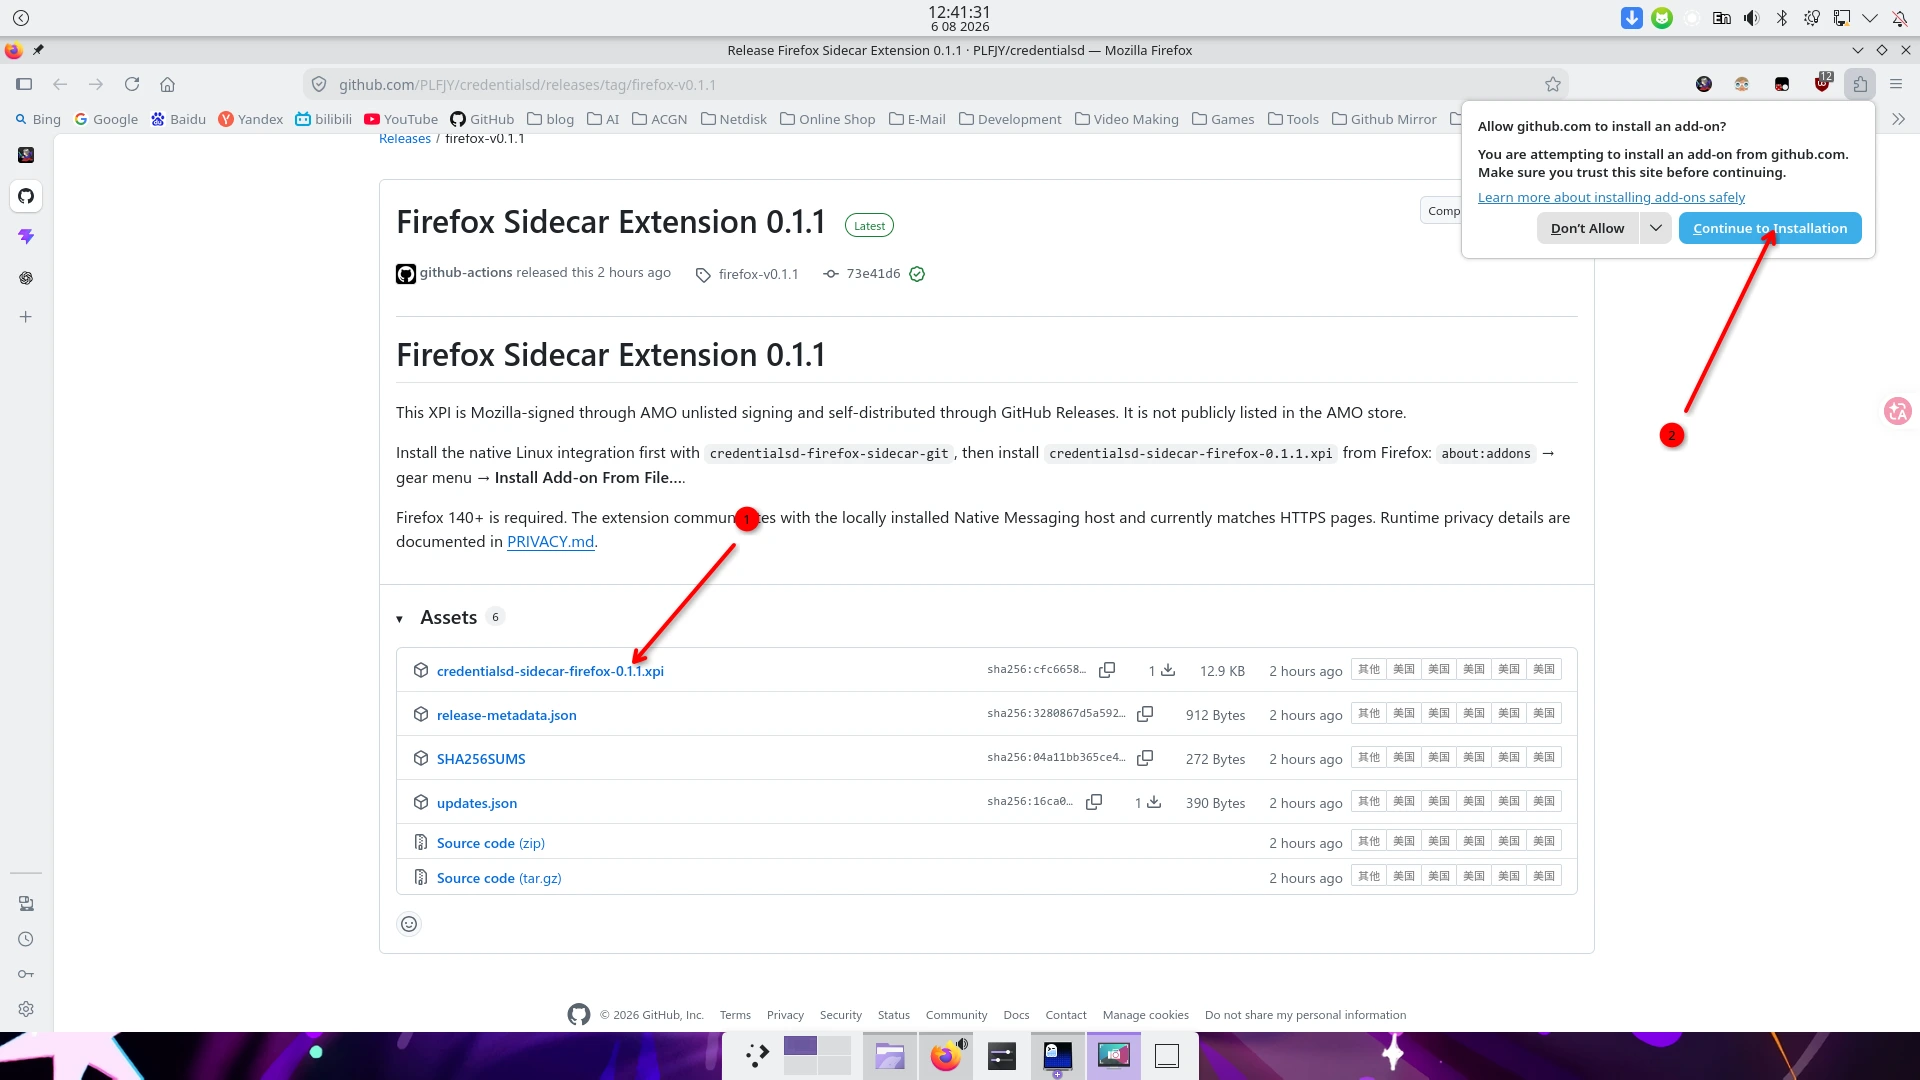
Task: Click the Releases breadcrumb link
Action: [405, 139]
